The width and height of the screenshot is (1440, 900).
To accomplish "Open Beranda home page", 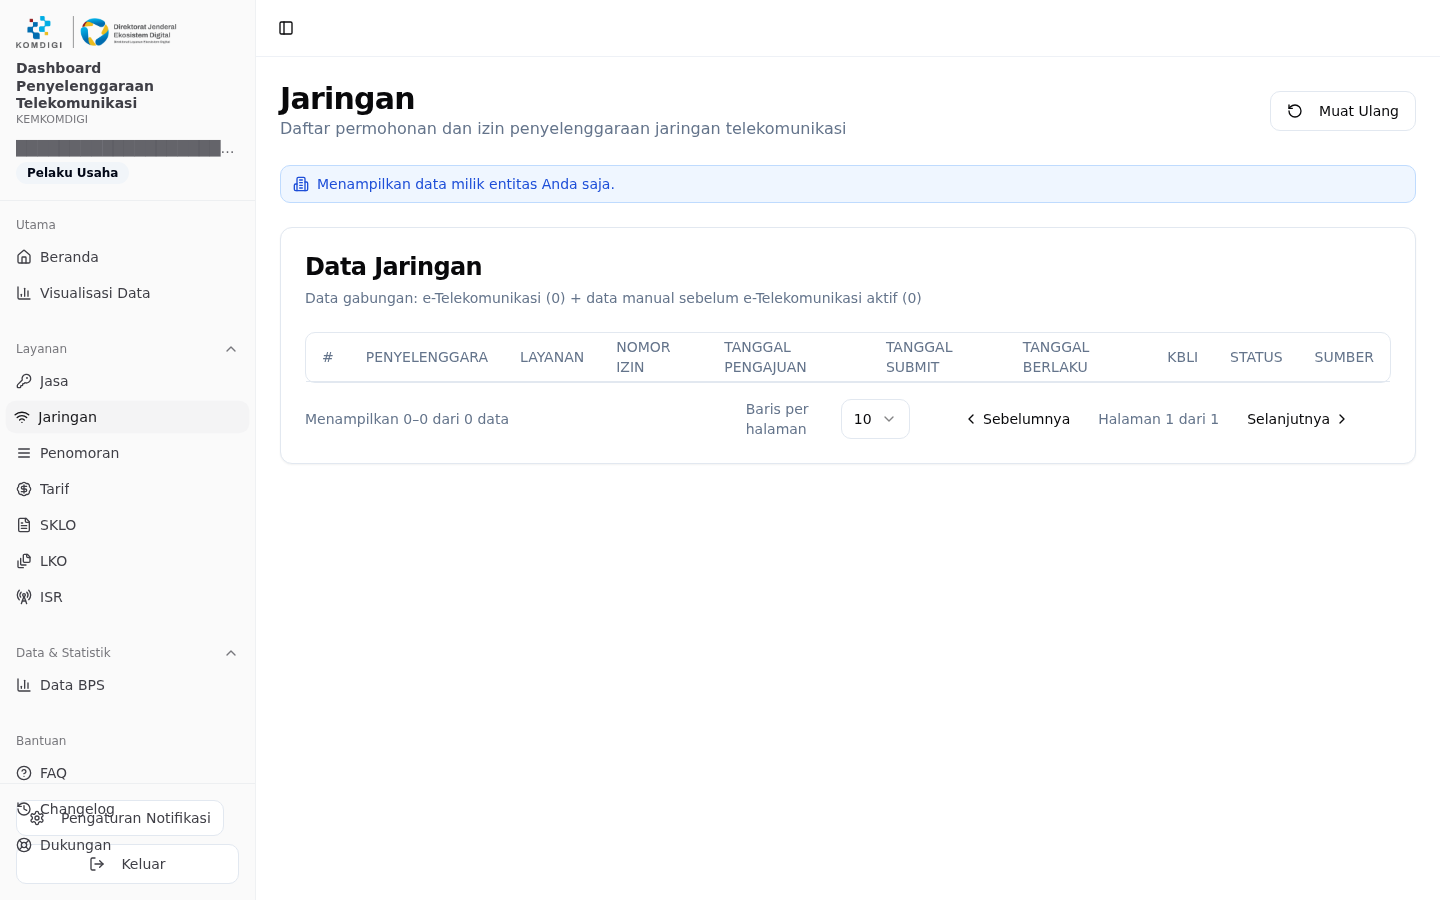I will (x=127, y=257).
